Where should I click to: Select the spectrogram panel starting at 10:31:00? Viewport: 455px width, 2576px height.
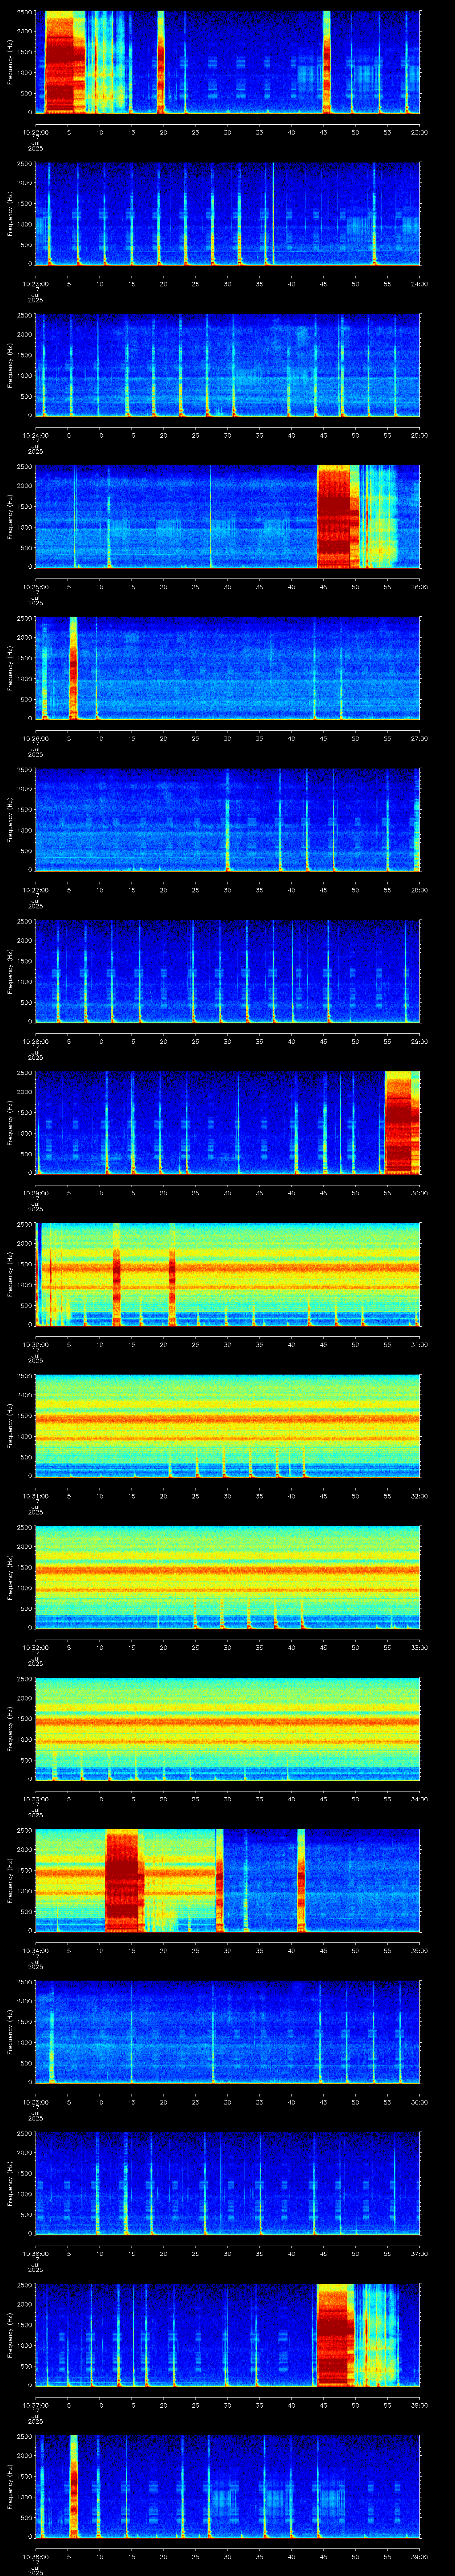(x=228, y=1426)
